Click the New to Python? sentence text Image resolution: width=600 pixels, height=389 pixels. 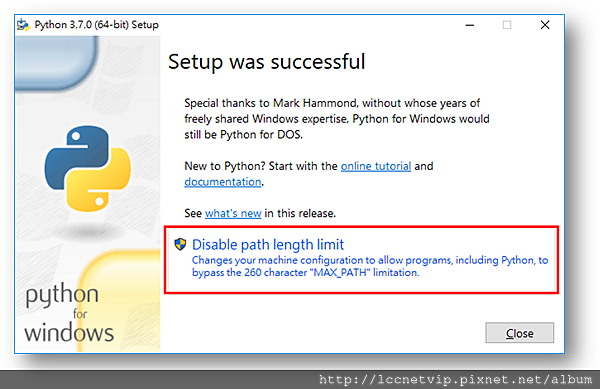[309, 174]
